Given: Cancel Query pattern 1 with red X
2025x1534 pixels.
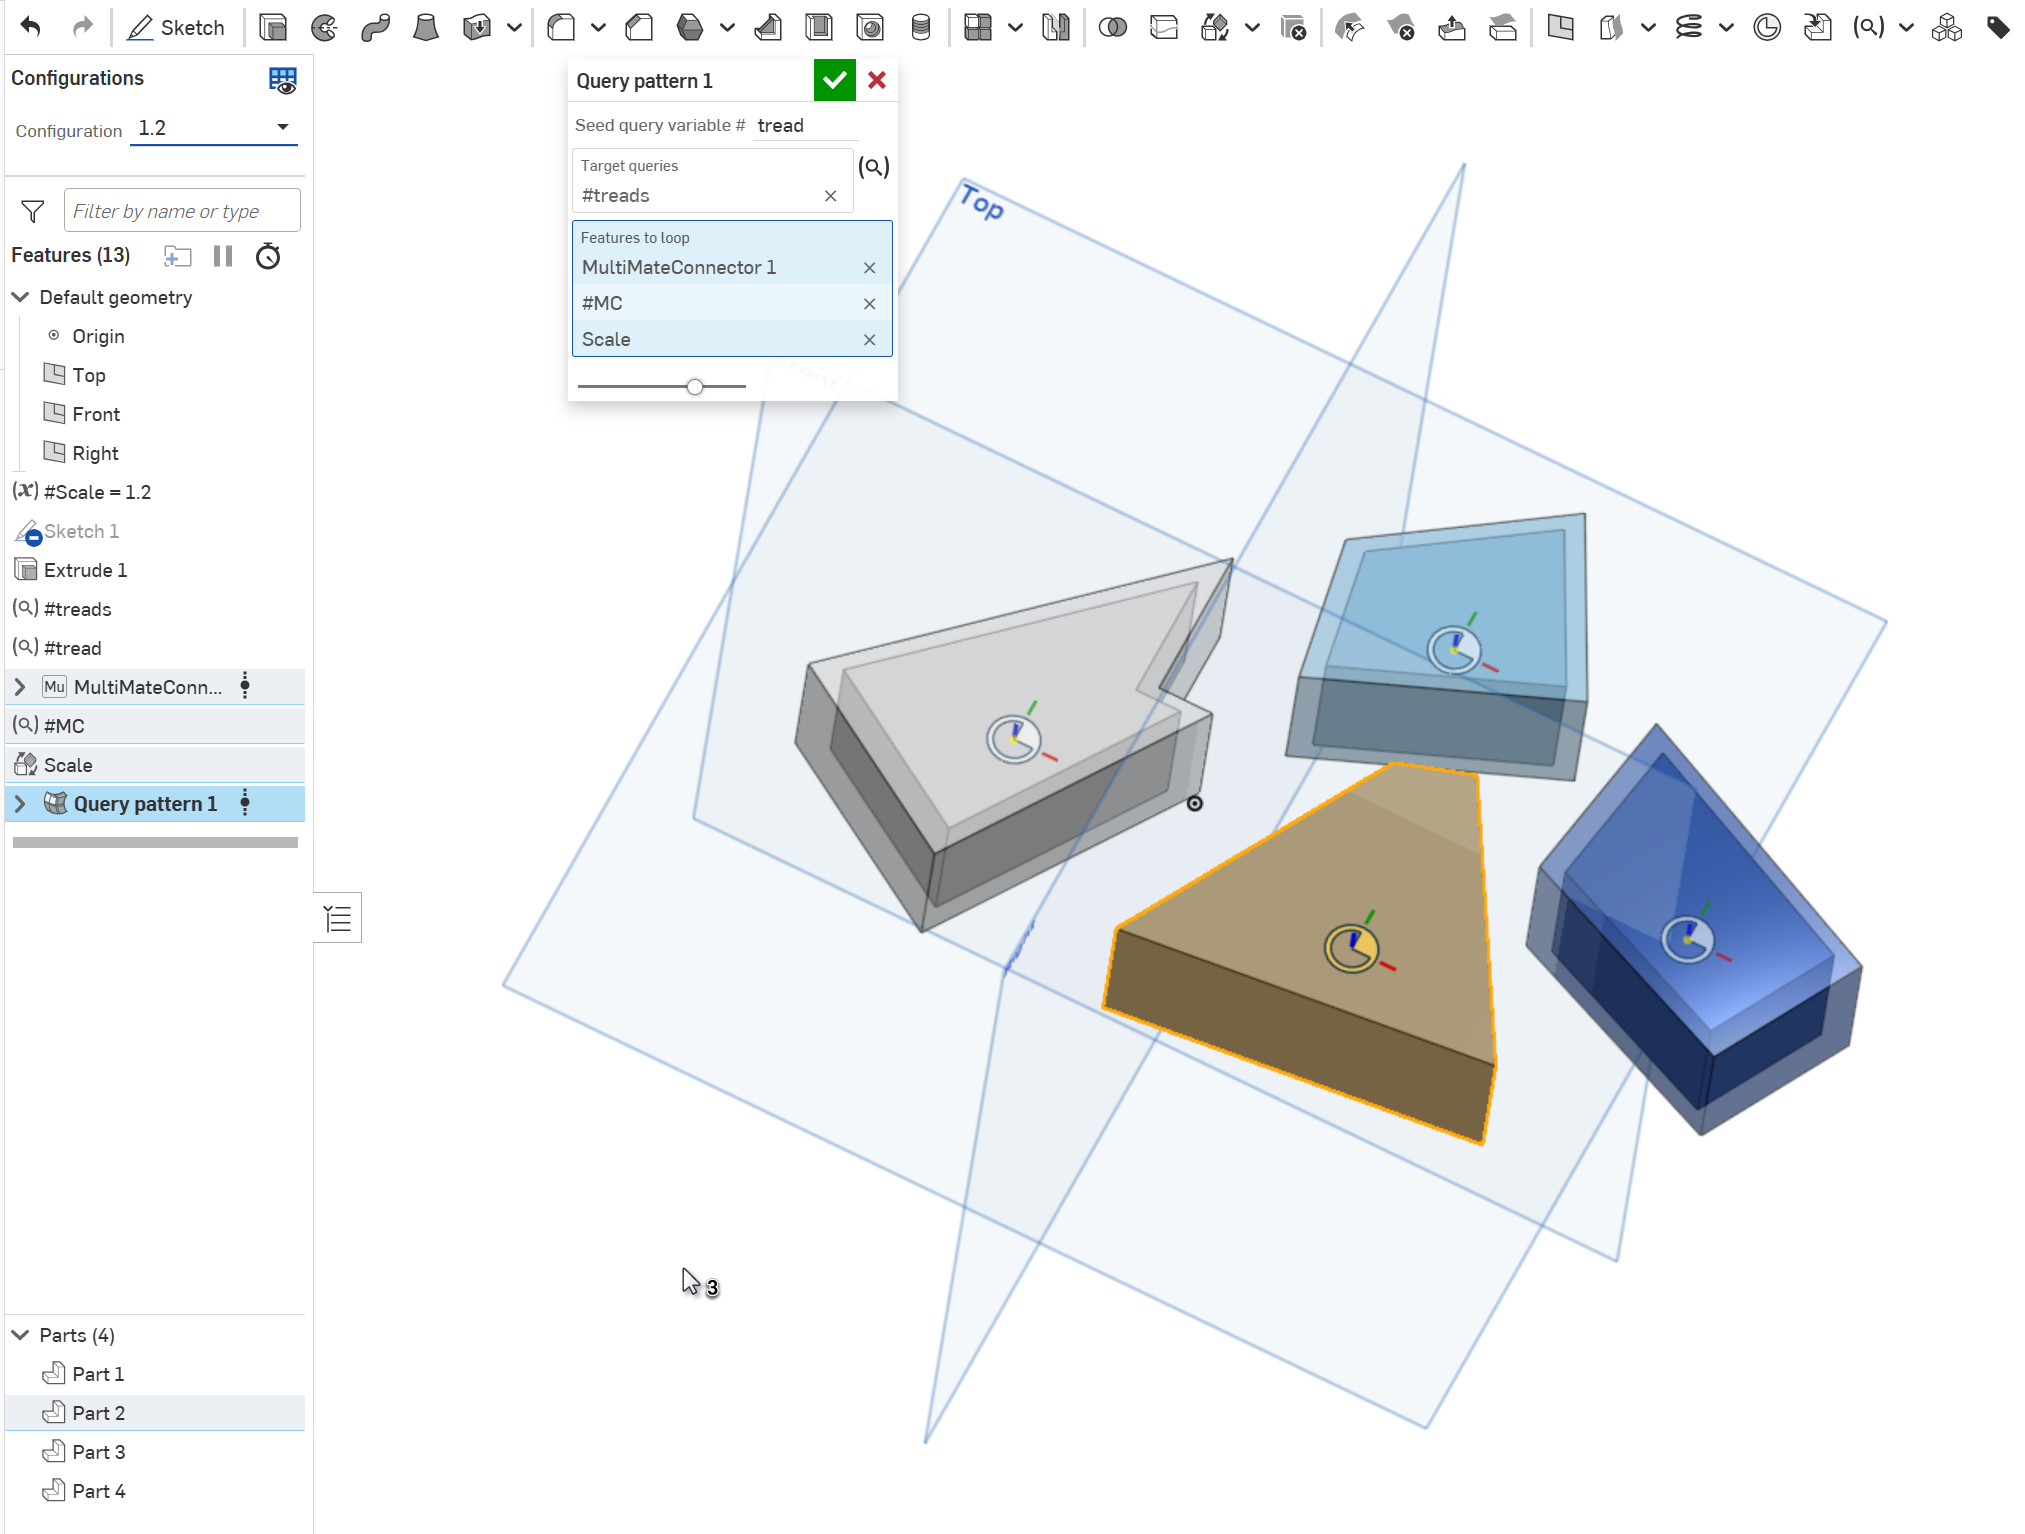Looking at the screenshot, I should (877, 80).
